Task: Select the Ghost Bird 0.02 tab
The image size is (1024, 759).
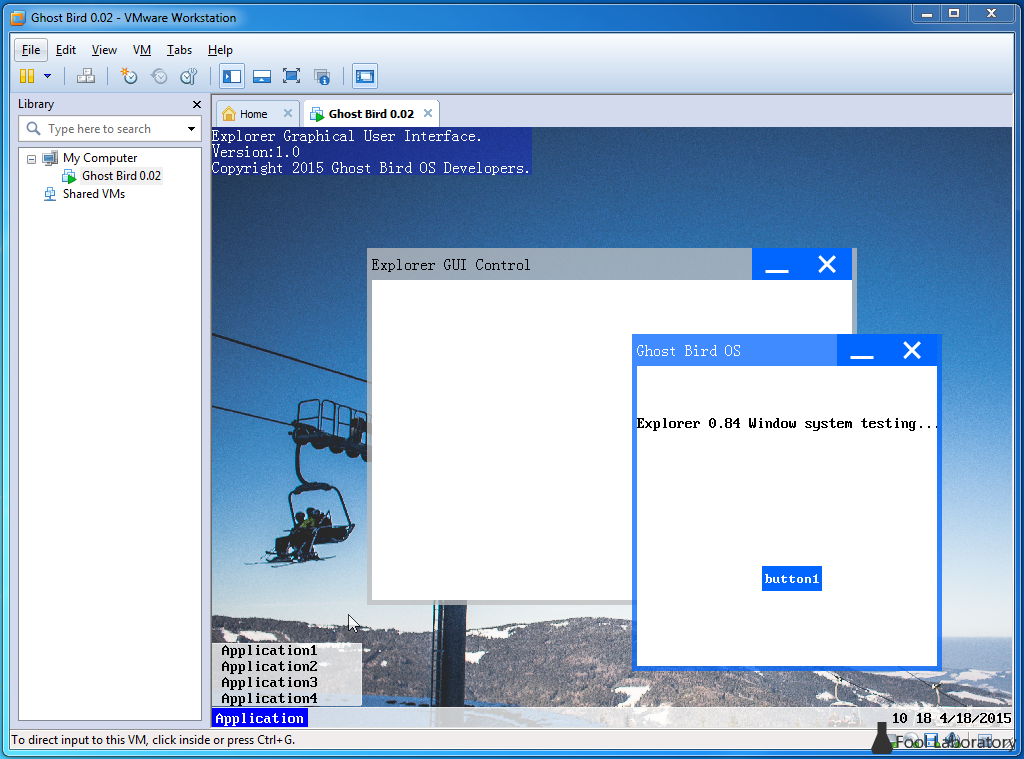Action: (x=371, y=114)
